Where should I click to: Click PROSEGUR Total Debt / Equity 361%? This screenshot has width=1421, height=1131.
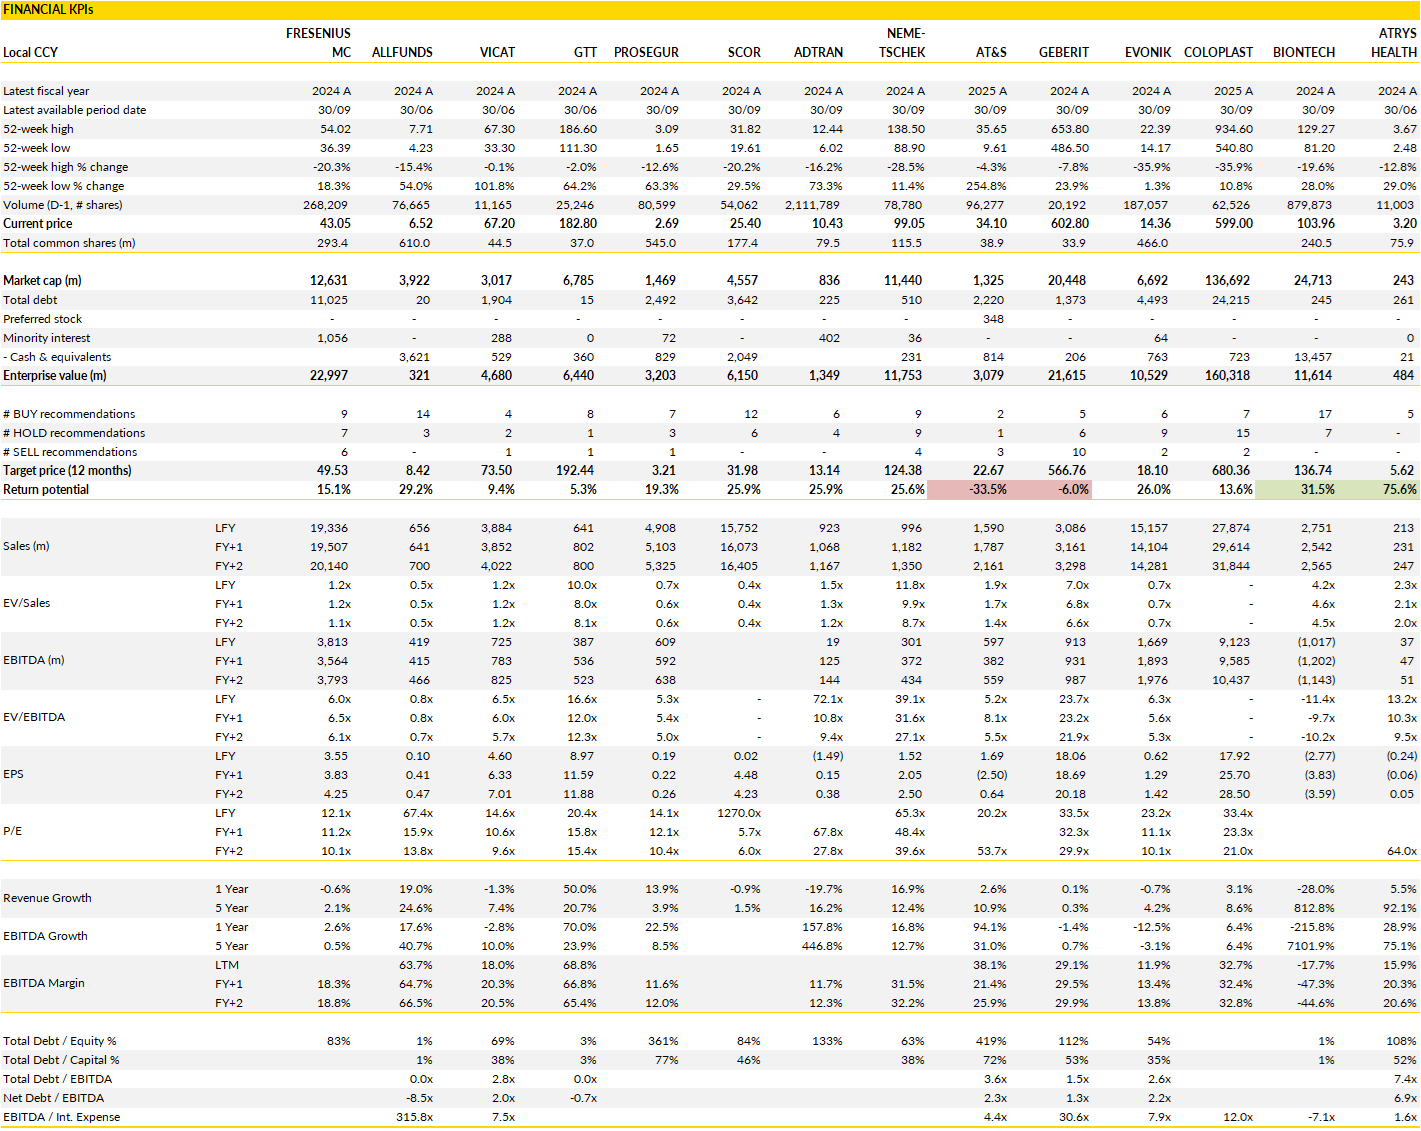663,1042
